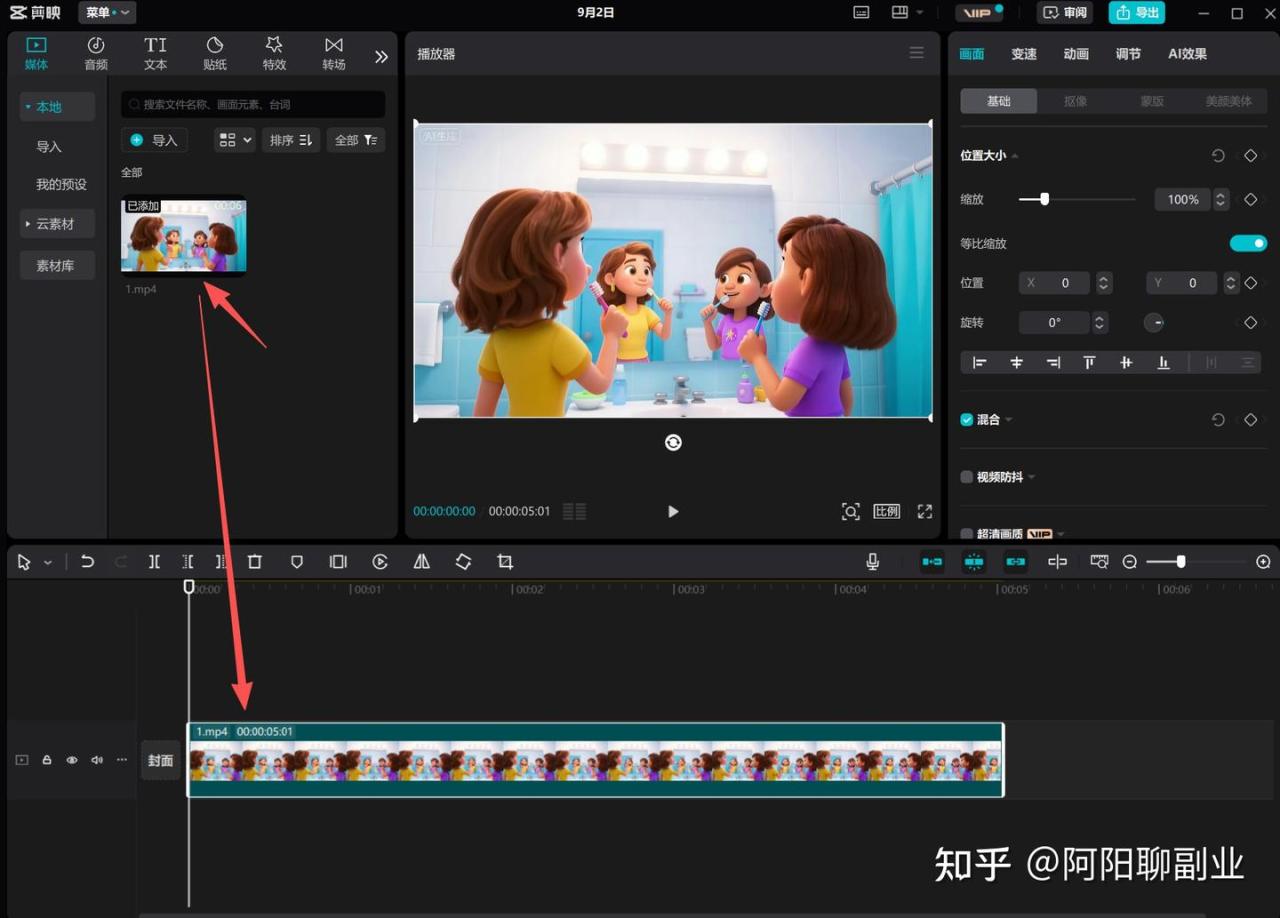Image resolution: width=1280 pixels, height=918 pixels.
Task: Click the Import (导入) button with plus
Action: pyautogui.click(x=155, y=140)
